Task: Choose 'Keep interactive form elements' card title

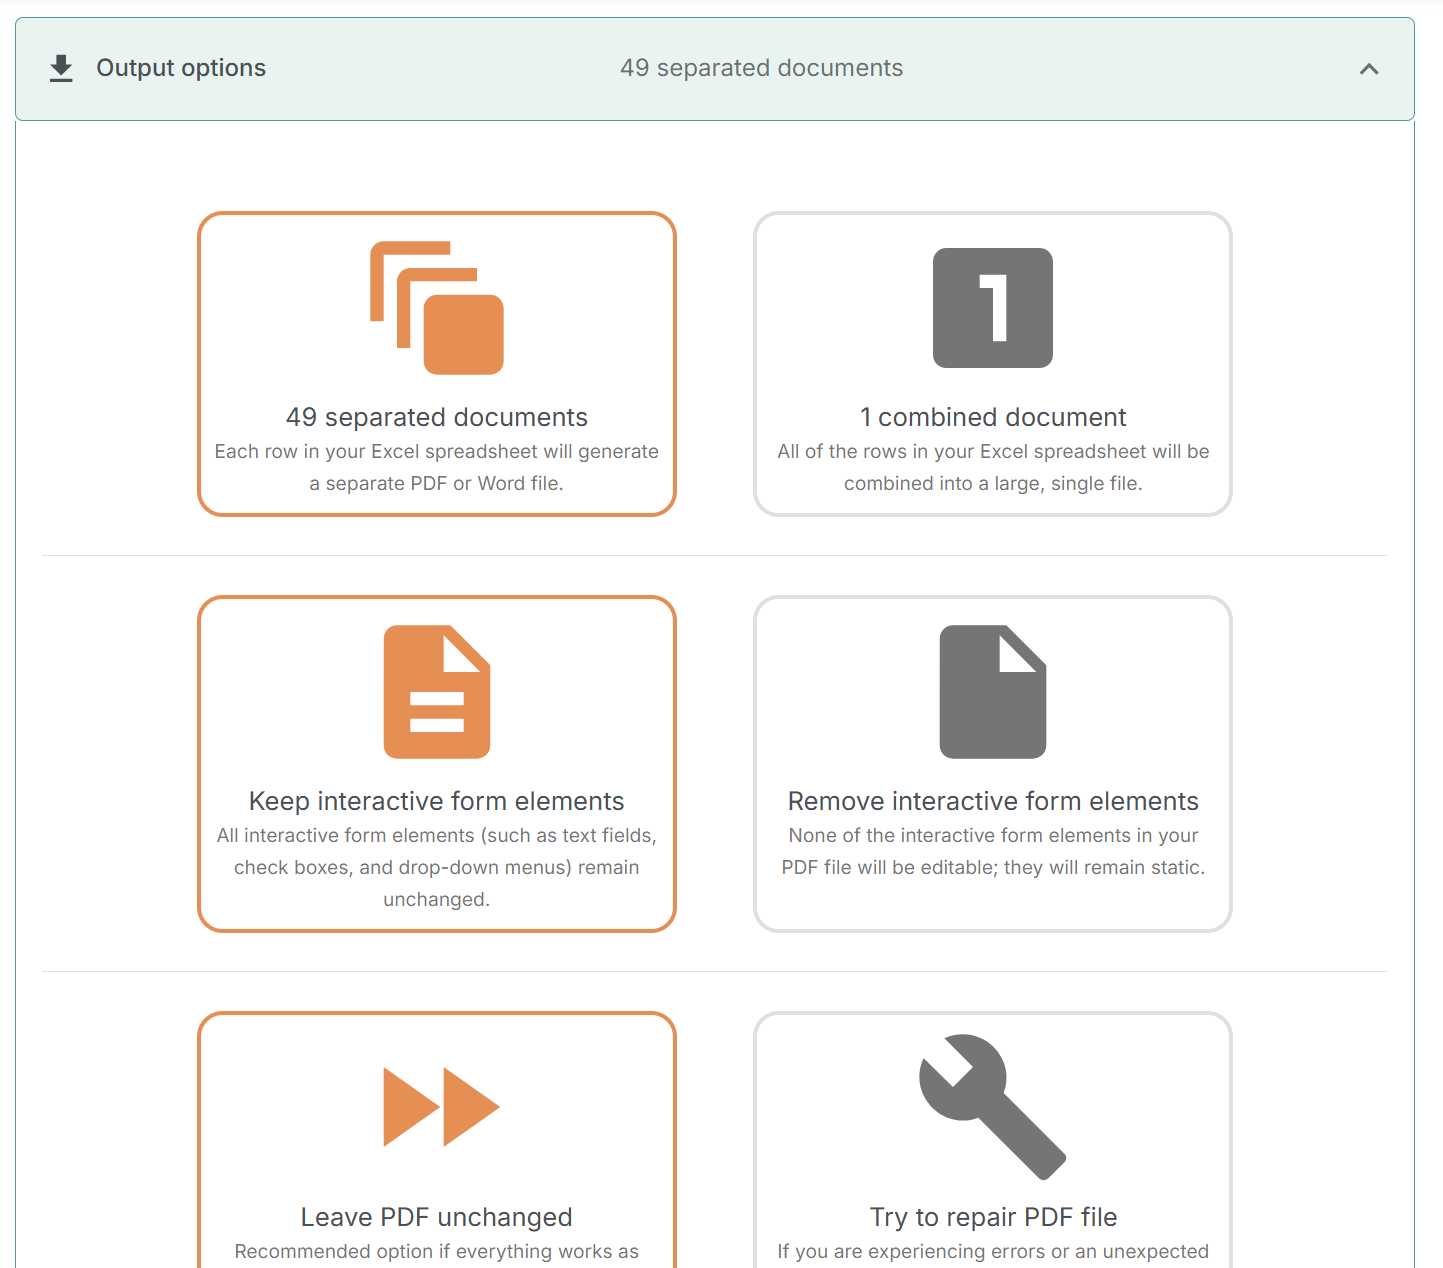Action: 436,801
